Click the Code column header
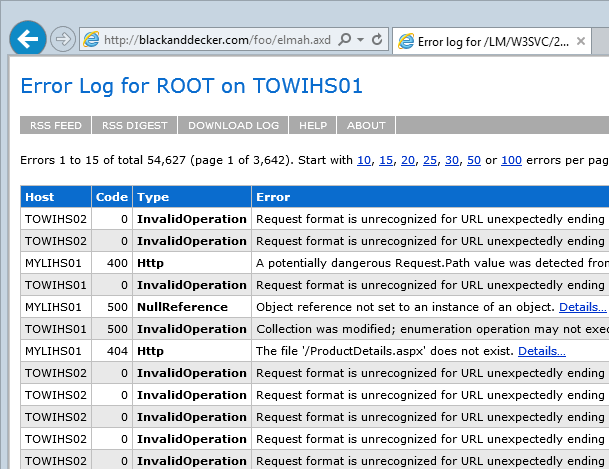Image resolution: width=609 pixels, height=469 pixels. 112,197
